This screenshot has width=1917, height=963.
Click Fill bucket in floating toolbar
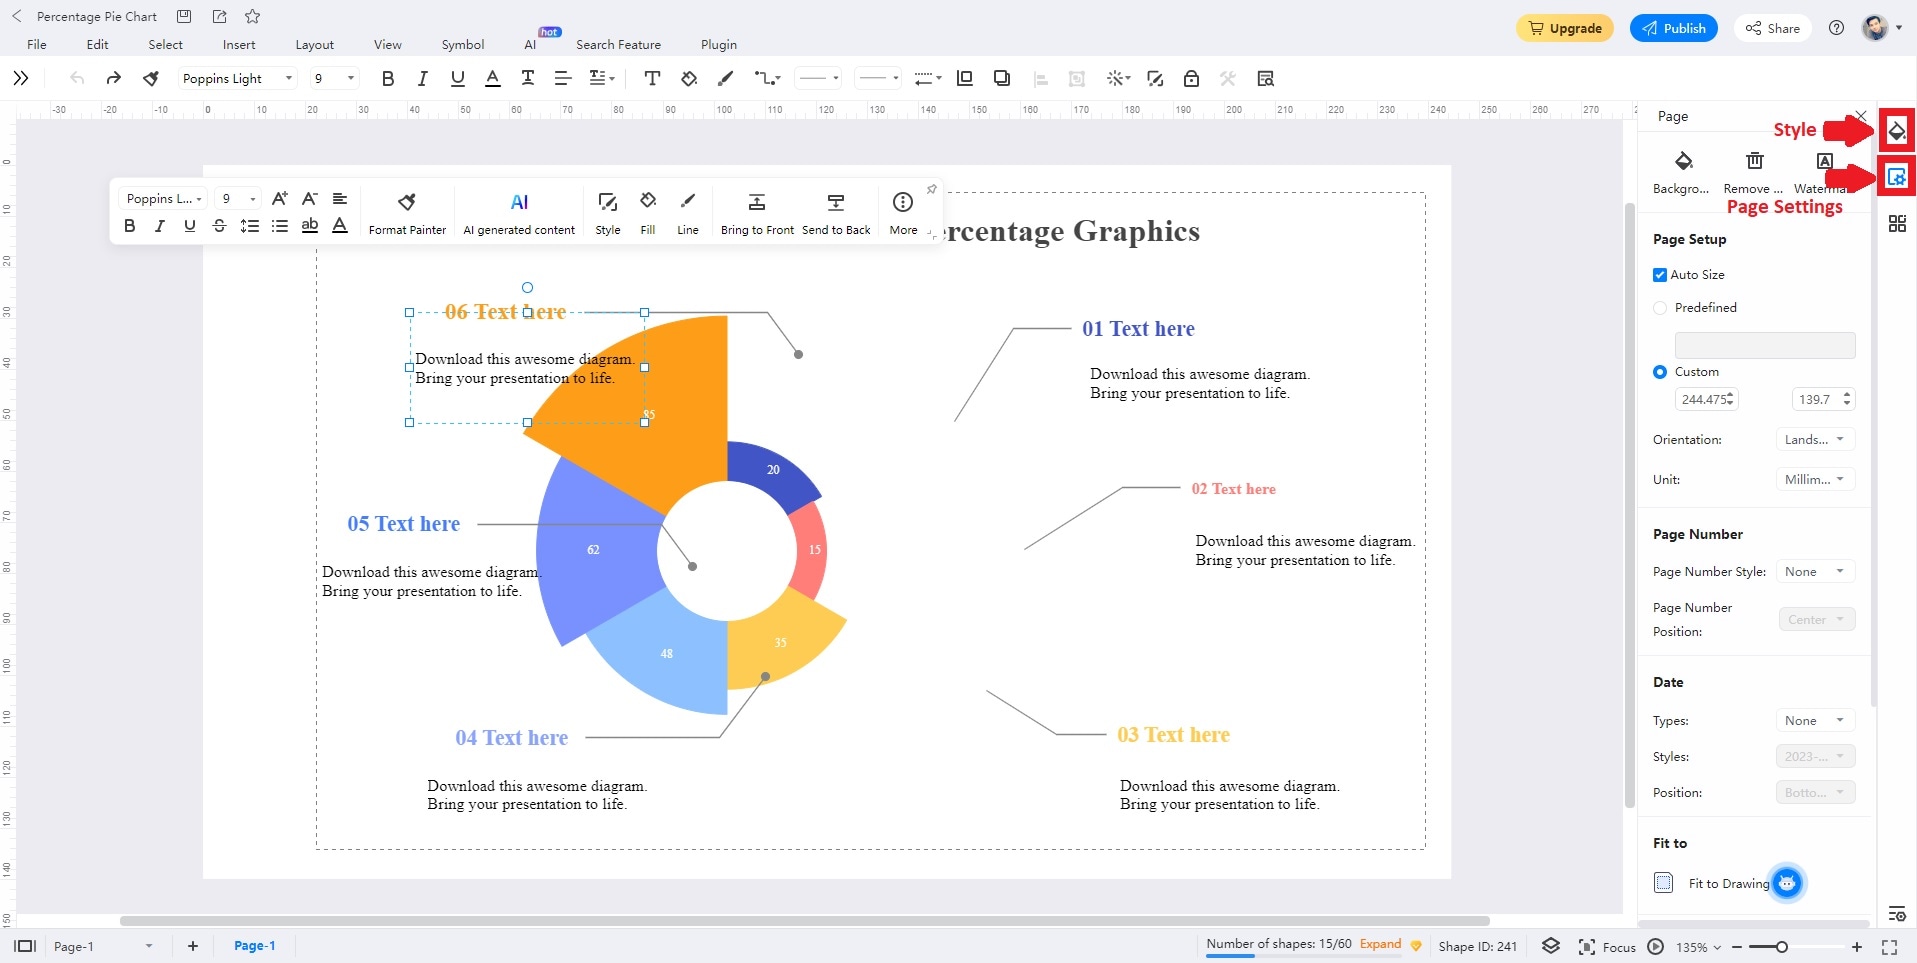pos(648,213)
